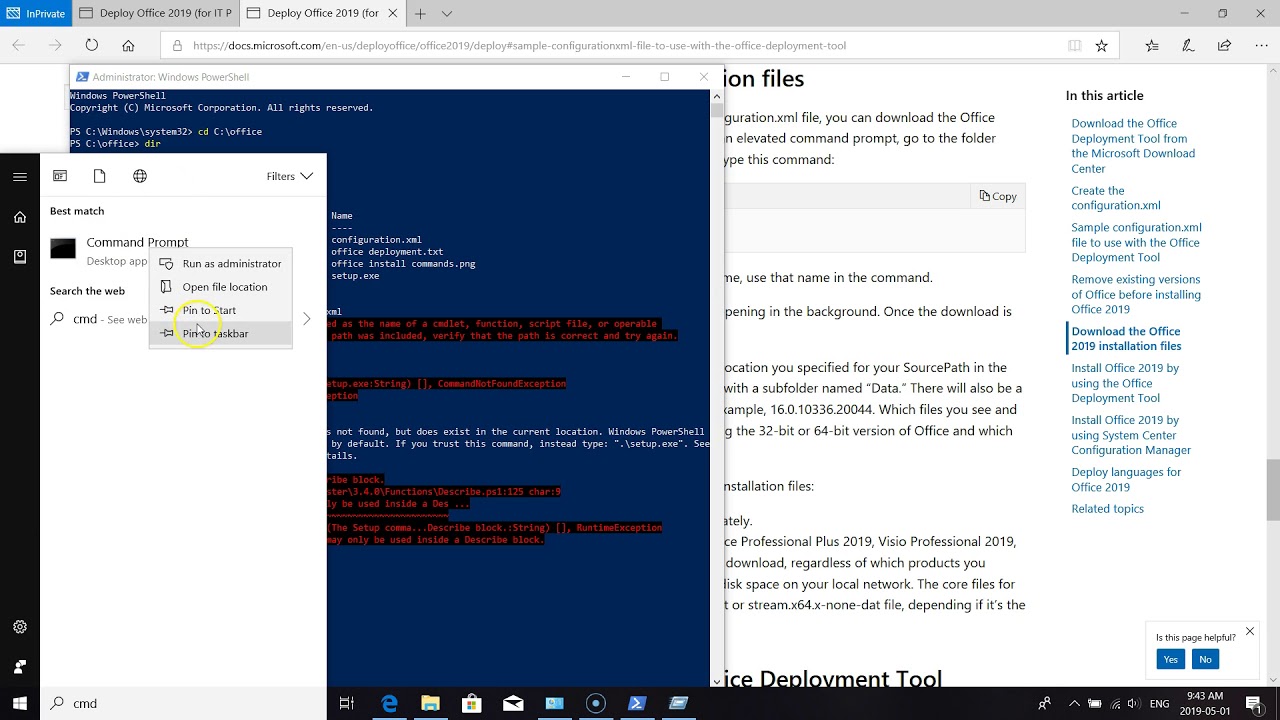The width and height of the screenshot is (1280, 720).
Task: Open the Notebook icon in search sidebar
Action: 20,257
